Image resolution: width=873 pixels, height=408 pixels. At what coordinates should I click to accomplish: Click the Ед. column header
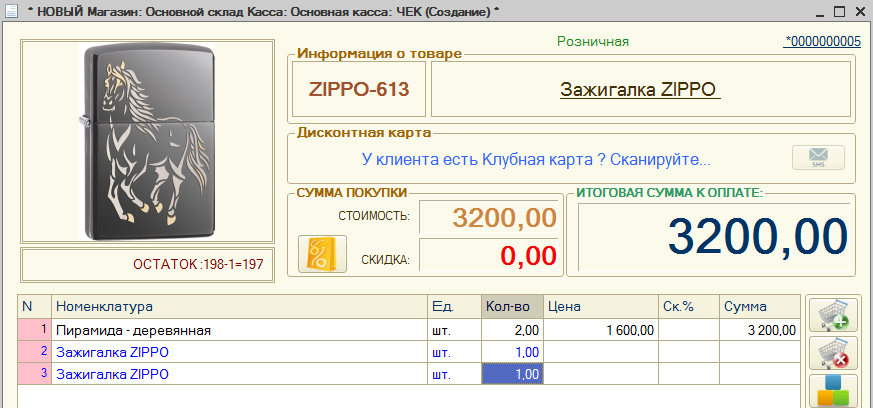coord(455,306)
